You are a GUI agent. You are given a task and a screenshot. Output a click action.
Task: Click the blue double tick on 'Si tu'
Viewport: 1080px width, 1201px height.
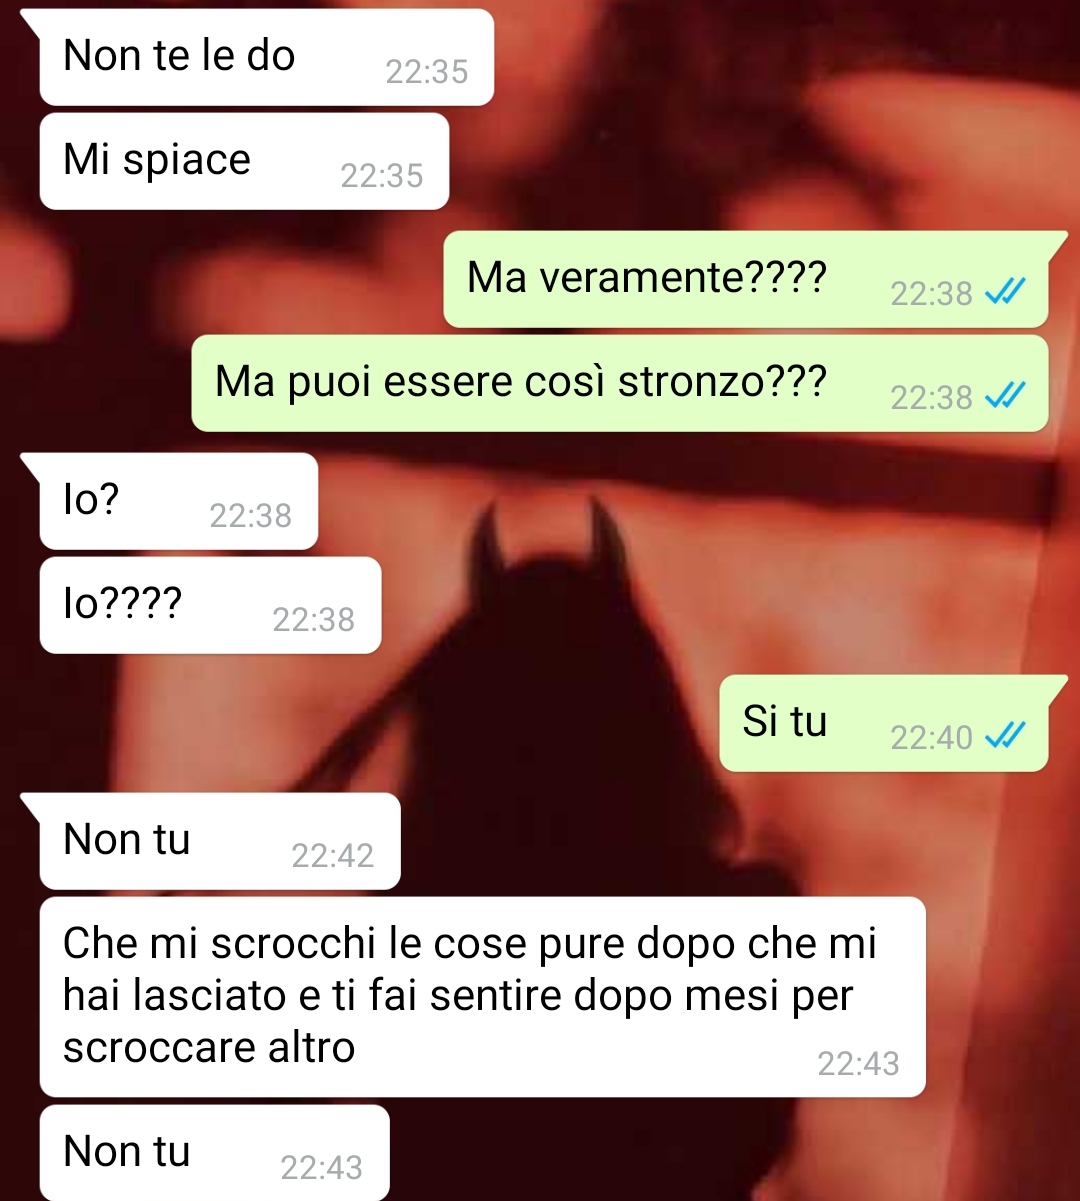(1005, 736)
